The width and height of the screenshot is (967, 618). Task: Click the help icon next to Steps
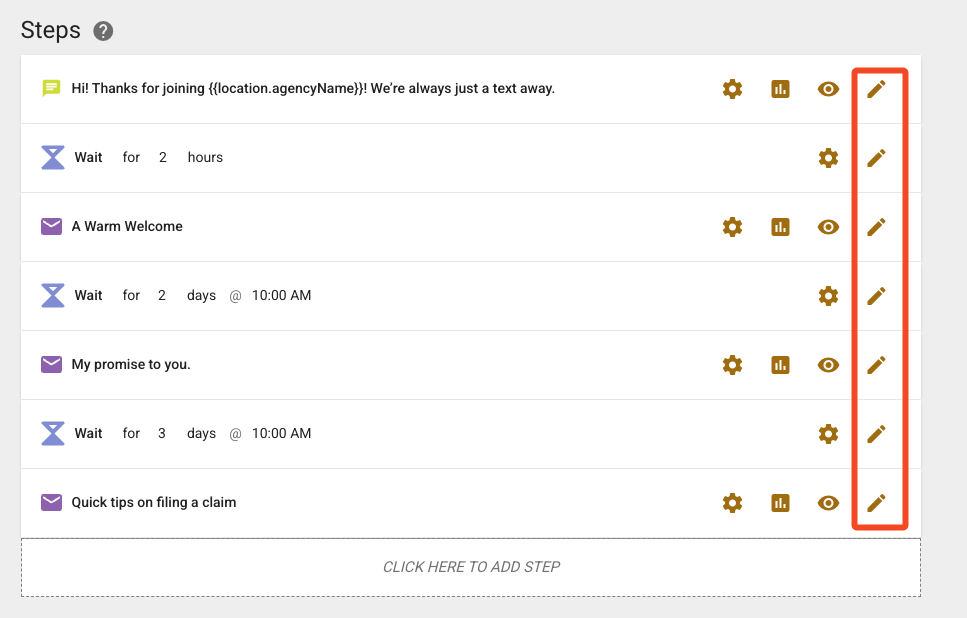[103, 31]
